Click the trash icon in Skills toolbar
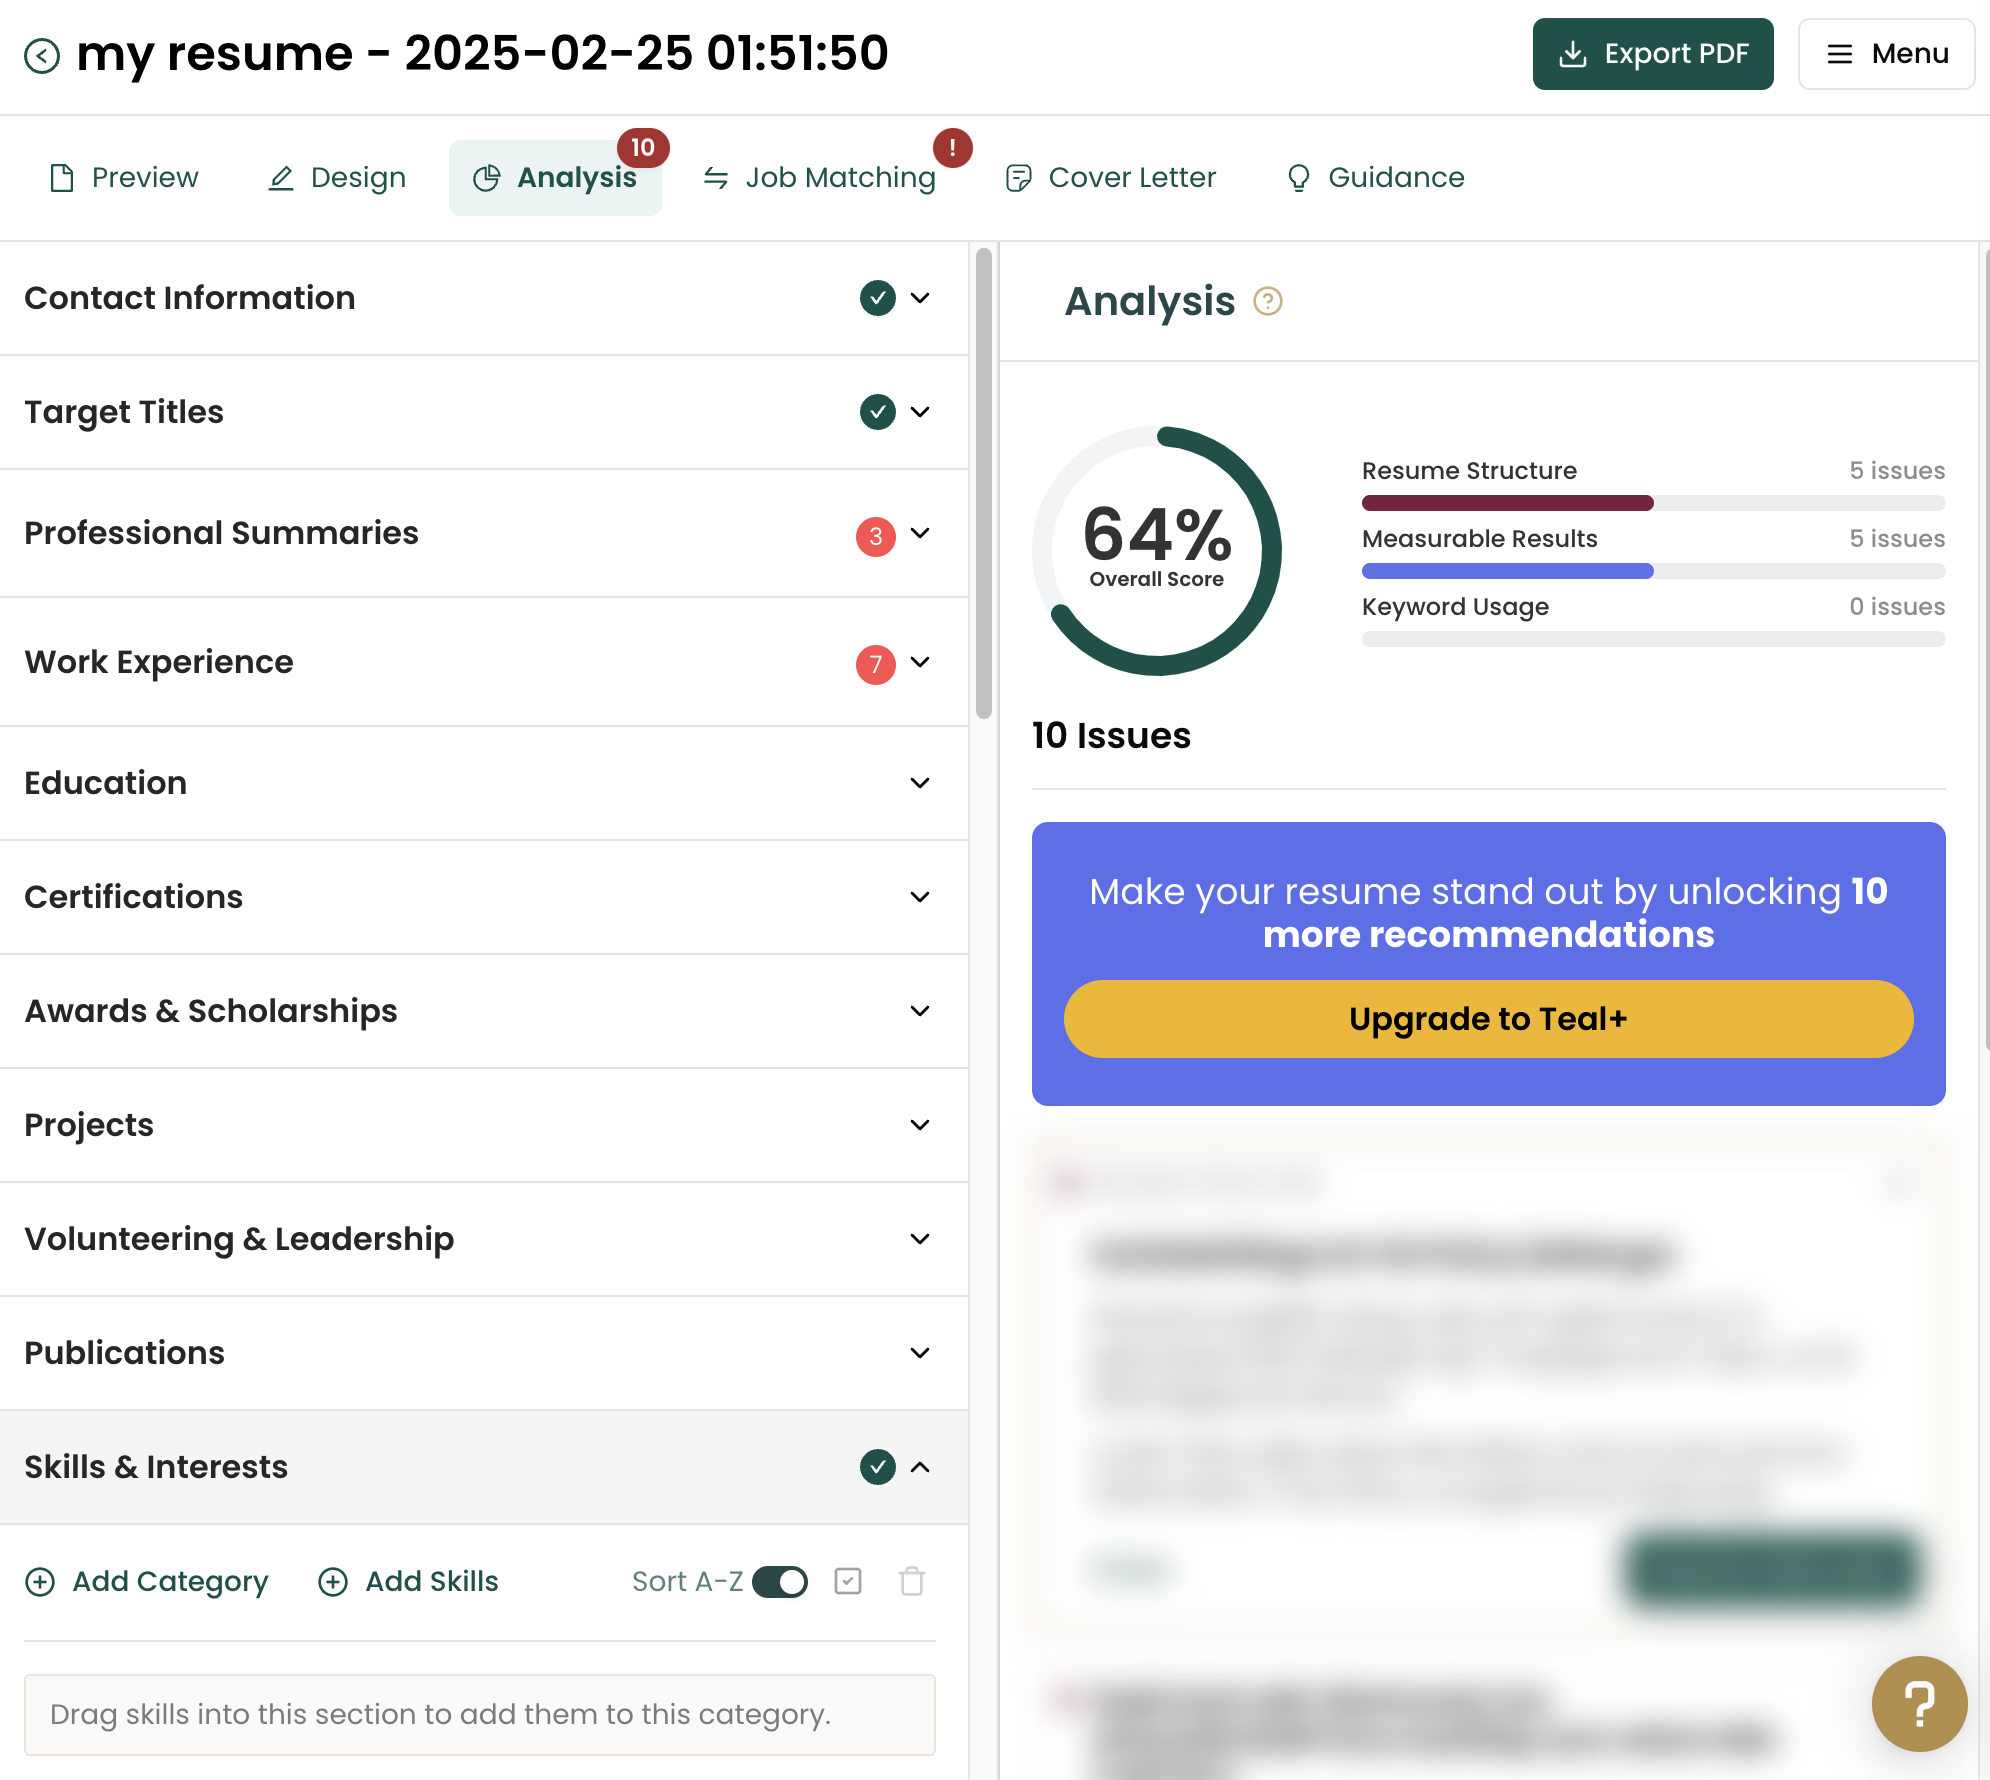Image resolution: width=1990 pixels, height=1780 pixels. pyautogui.click(x=911, y=1581)
